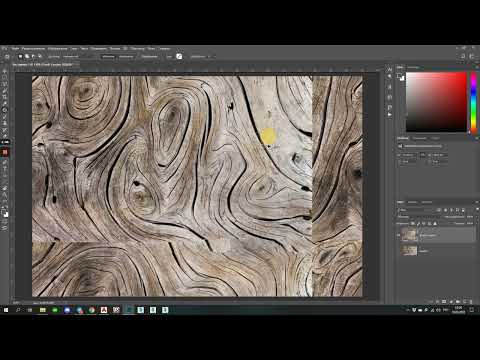Select the Eraser tool
This screenshot has height=360, width=480.
(x=5, y=135)
